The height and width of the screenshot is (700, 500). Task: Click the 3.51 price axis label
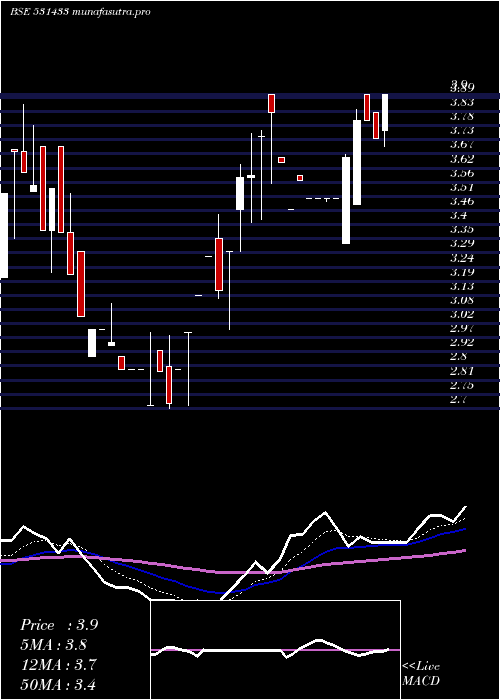click(x=462, y=187)
